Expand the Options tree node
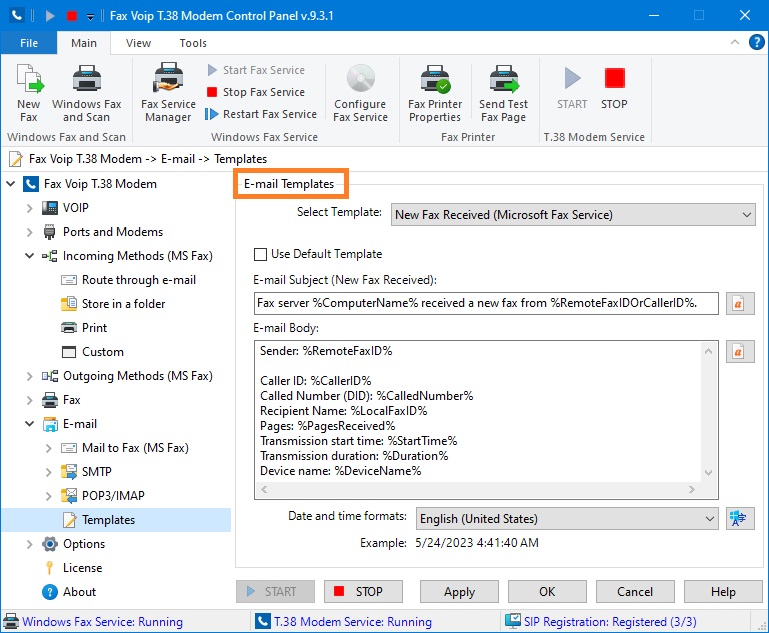The height and width of the screenshot is (633, 769). (29, 544)
